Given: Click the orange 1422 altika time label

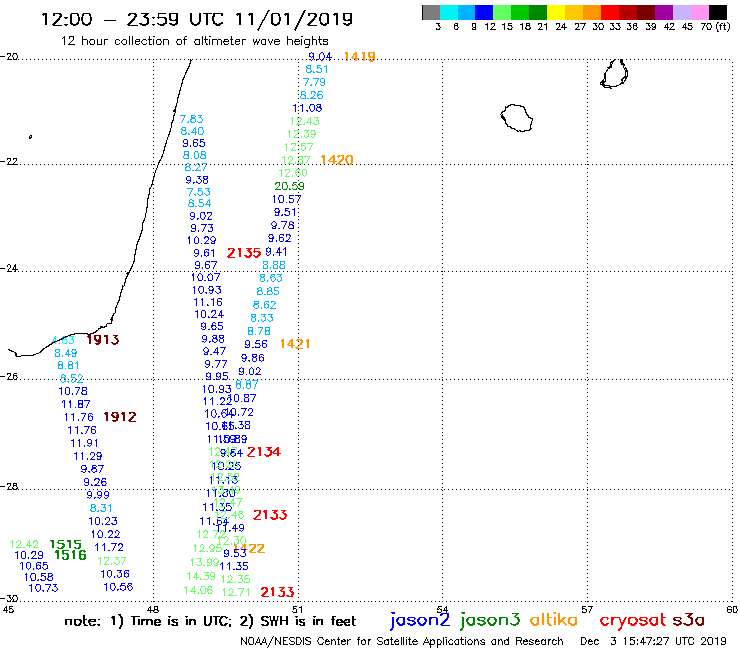Looking at the screenshot, I should 249,548.
